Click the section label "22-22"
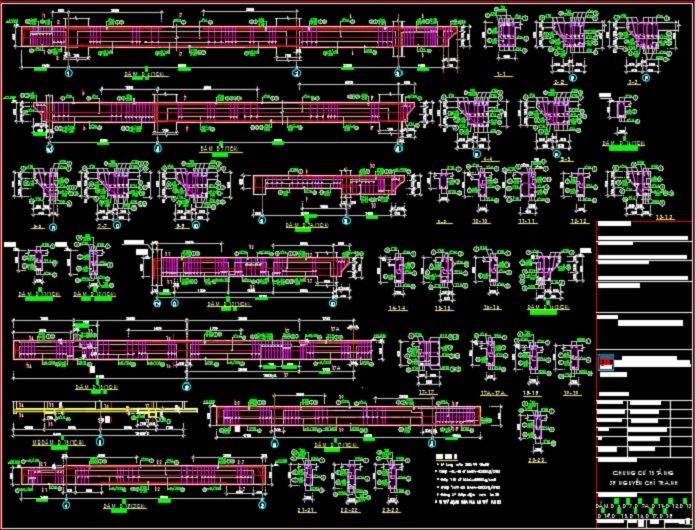This screenshot has height=530, width=696. (351, 510)
